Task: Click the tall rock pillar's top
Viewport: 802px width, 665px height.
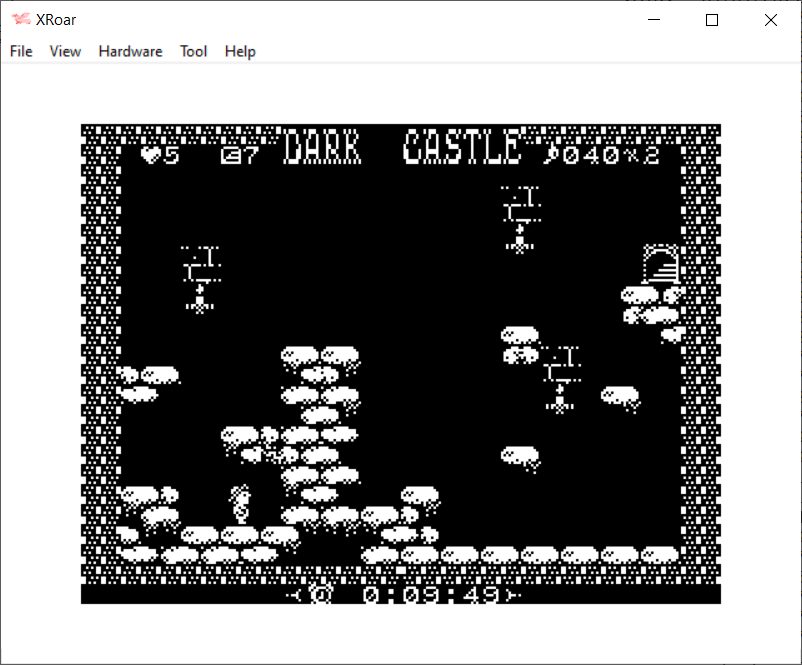Action: [320, 355]
